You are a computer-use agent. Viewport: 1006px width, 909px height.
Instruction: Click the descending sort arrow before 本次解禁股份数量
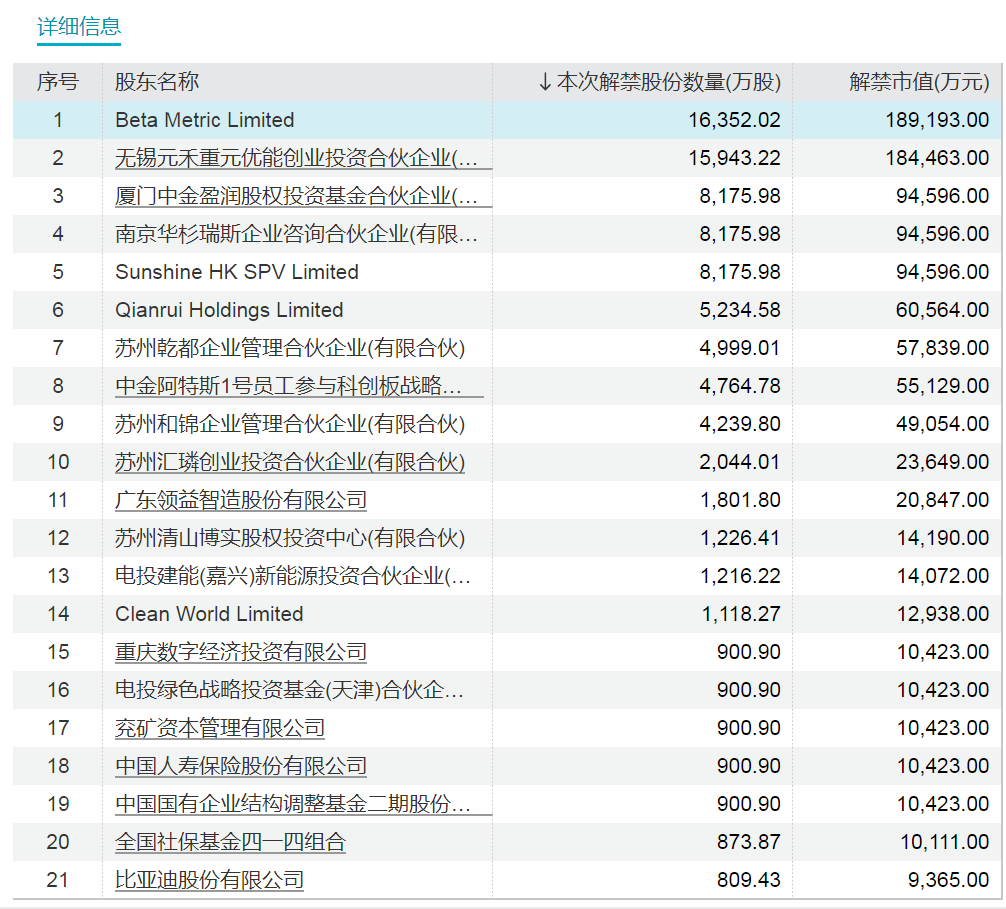coord(545,82)
